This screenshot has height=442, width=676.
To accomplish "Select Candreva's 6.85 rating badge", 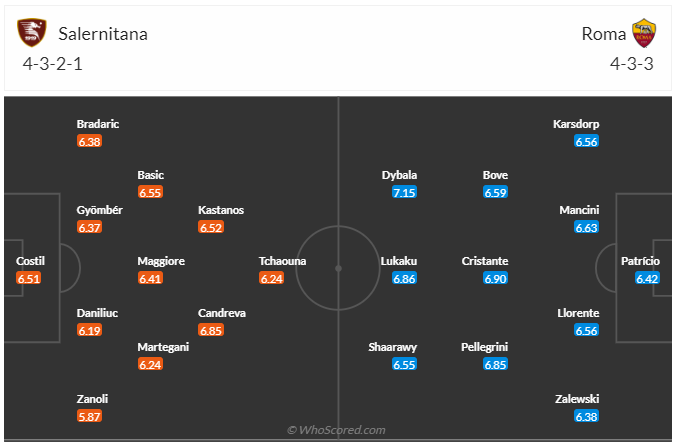I will (210, 330).
